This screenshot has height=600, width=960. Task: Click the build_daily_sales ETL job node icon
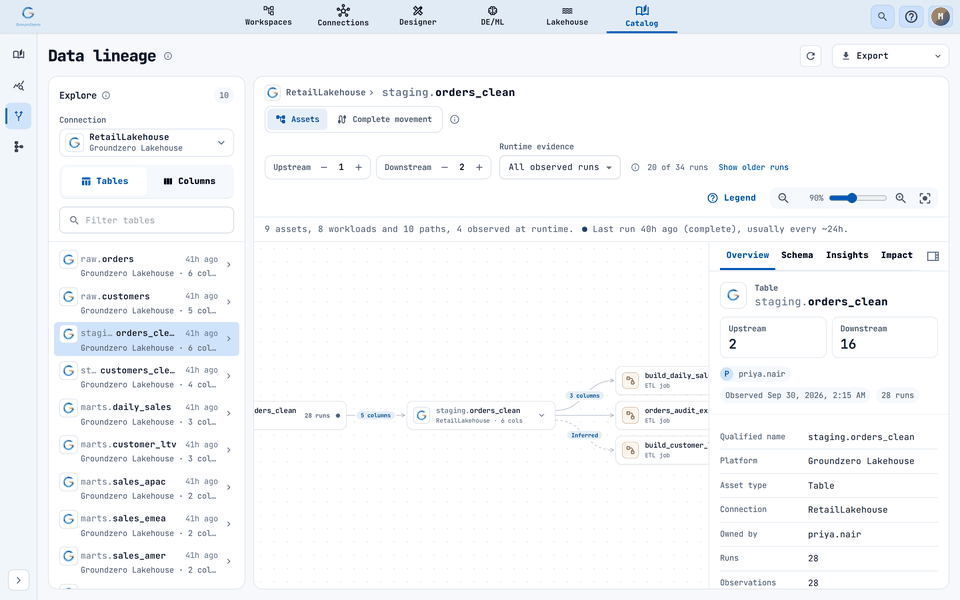[x=630, y=381]
